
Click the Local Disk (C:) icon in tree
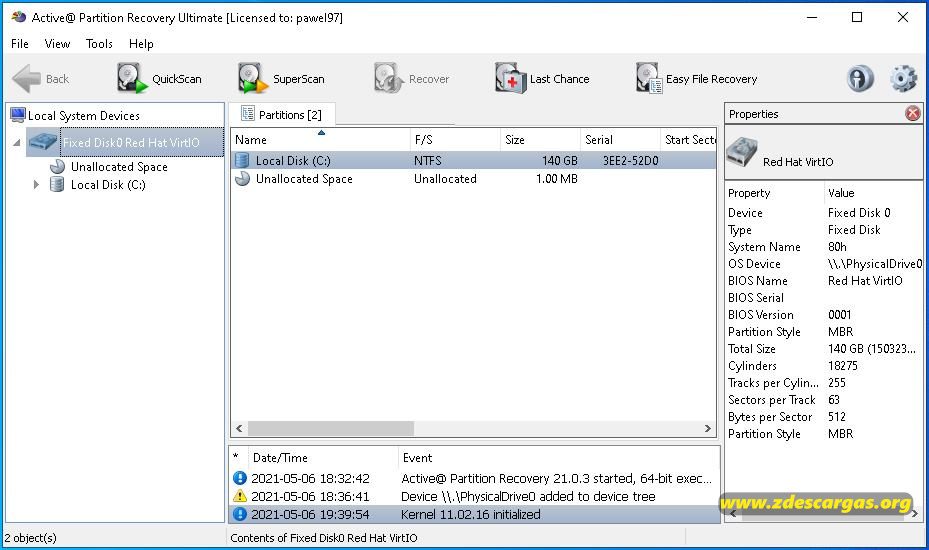pos(57,185)
